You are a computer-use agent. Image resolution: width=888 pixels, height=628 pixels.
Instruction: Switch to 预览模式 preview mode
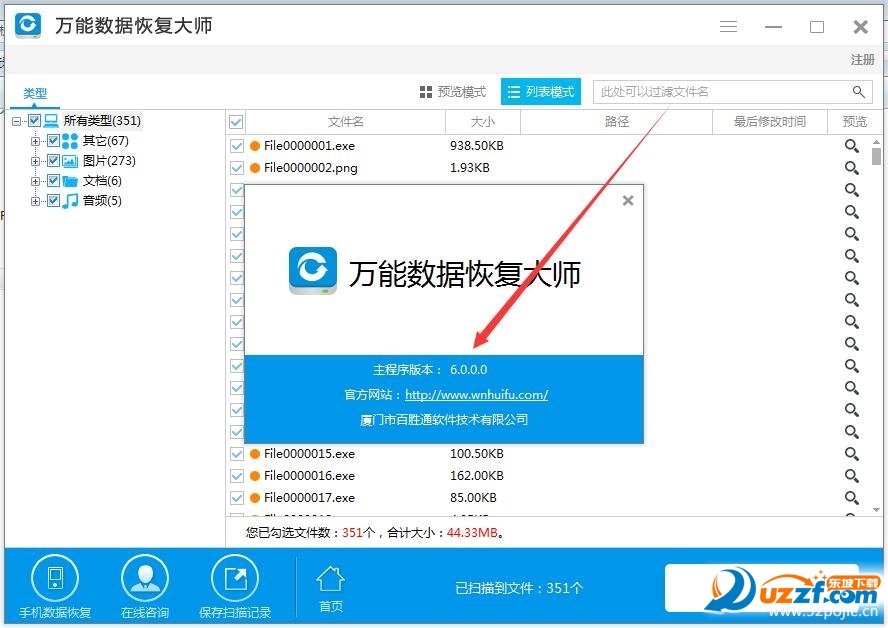pos(453,92)
